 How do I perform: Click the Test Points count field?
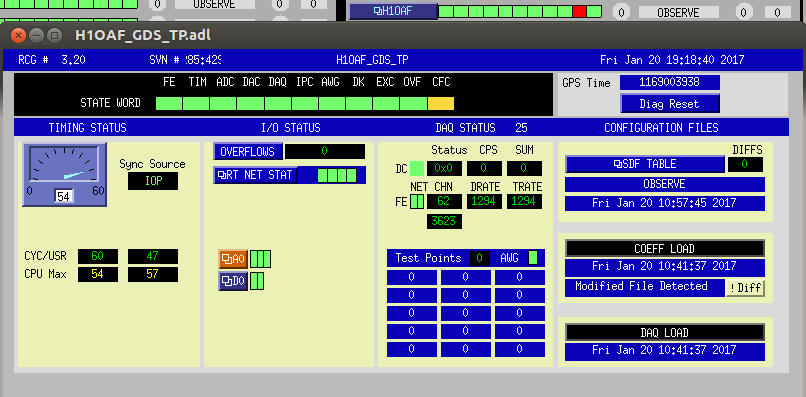(x=480, y=258)
